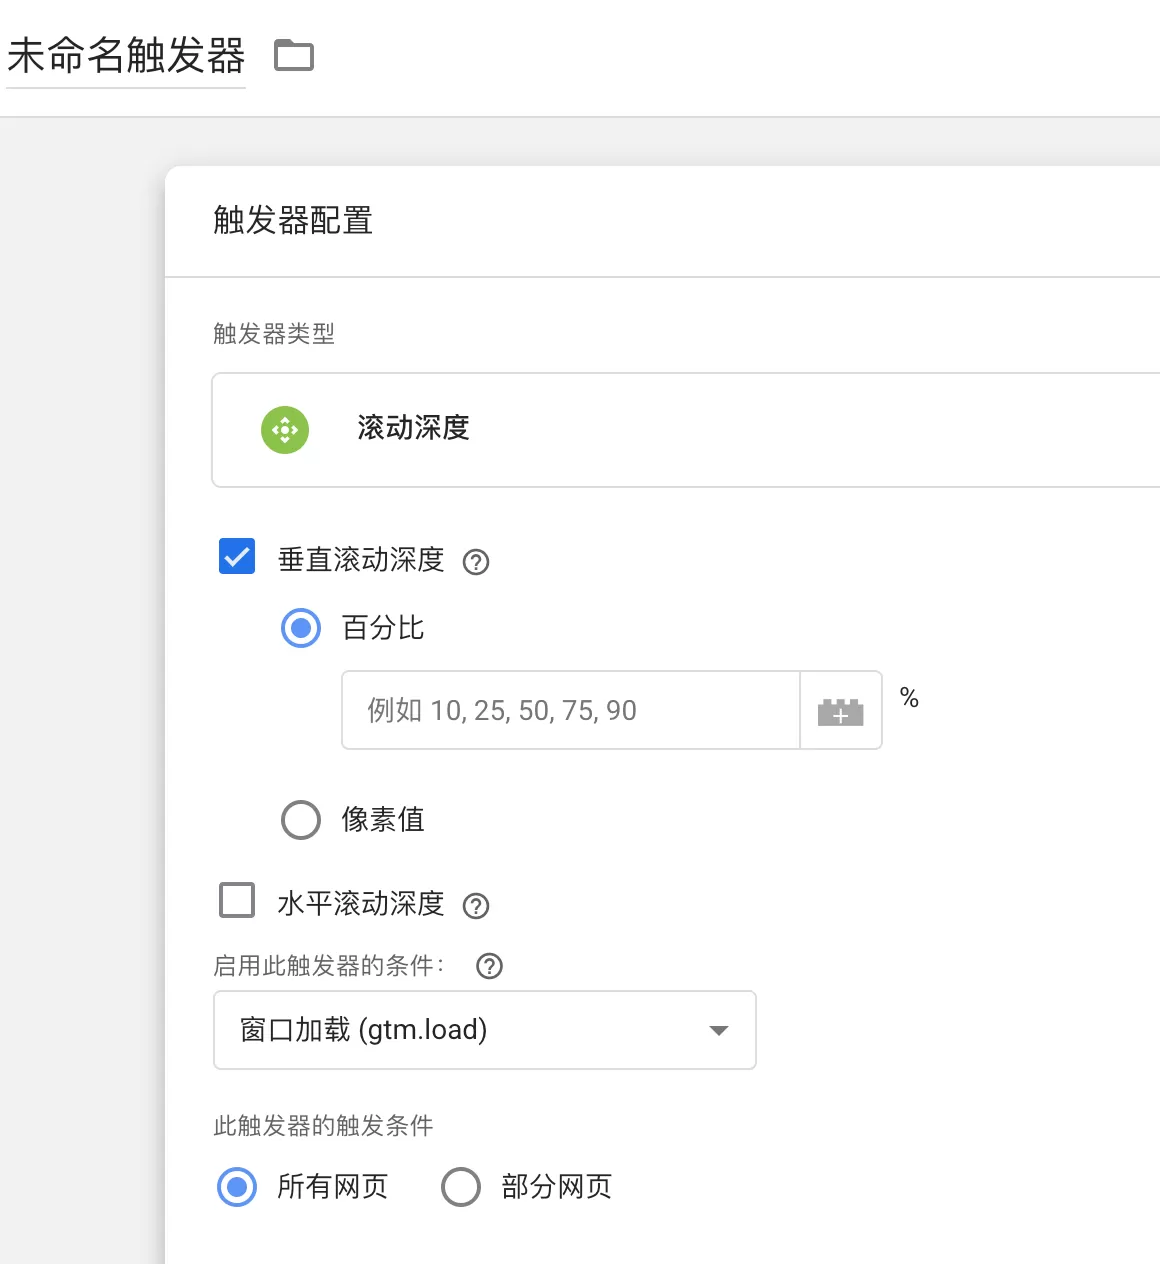Click the help icon next to 垂直滚动深度
The height and width of the screenshot is (1264, 1160).
tap(477, 562)
